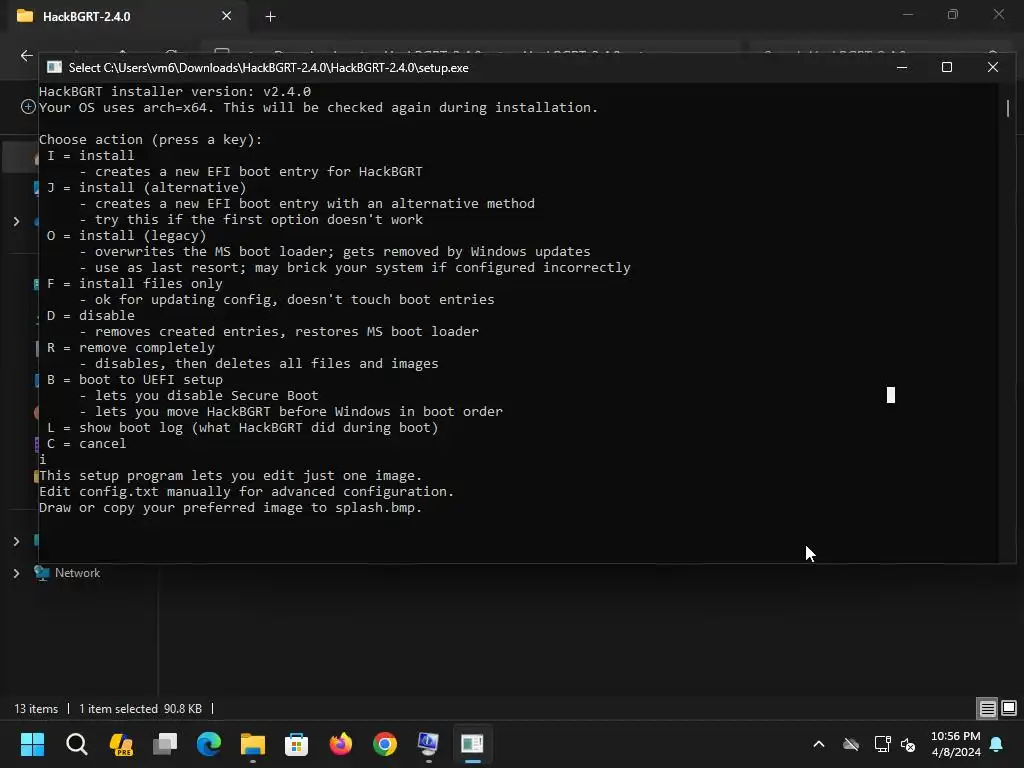The height and width of the screenshot is (768, 1024).
Task: Open the Windows Start menu
Action: coord(32,744)
